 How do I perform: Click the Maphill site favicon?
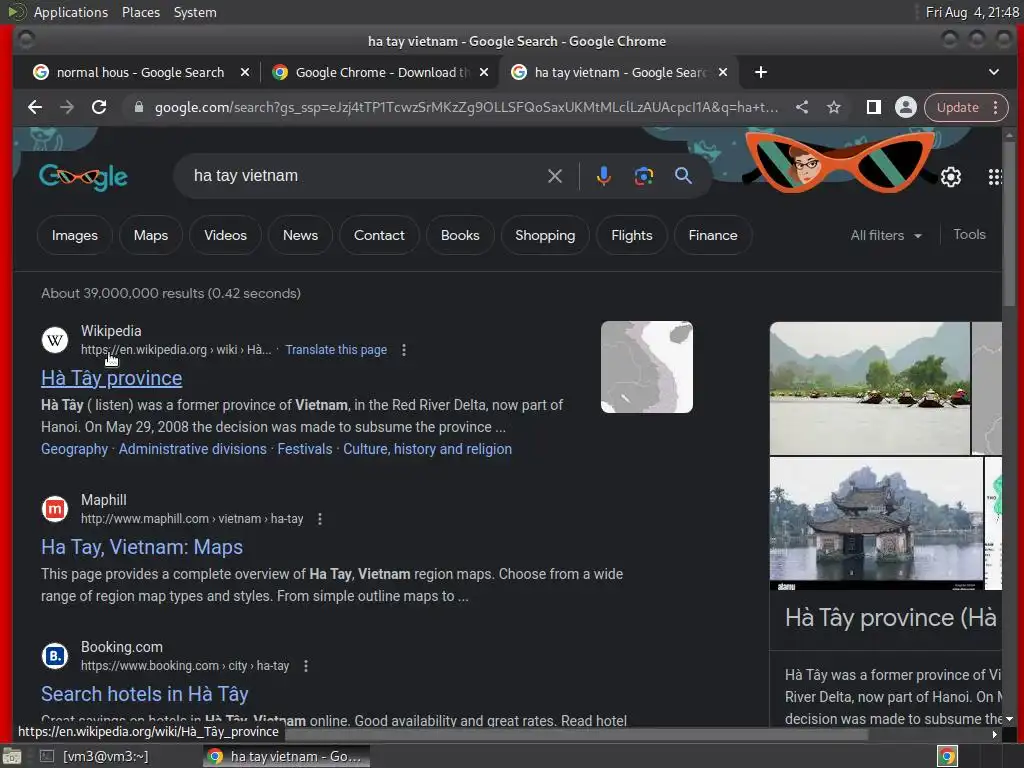coord(55,509)
